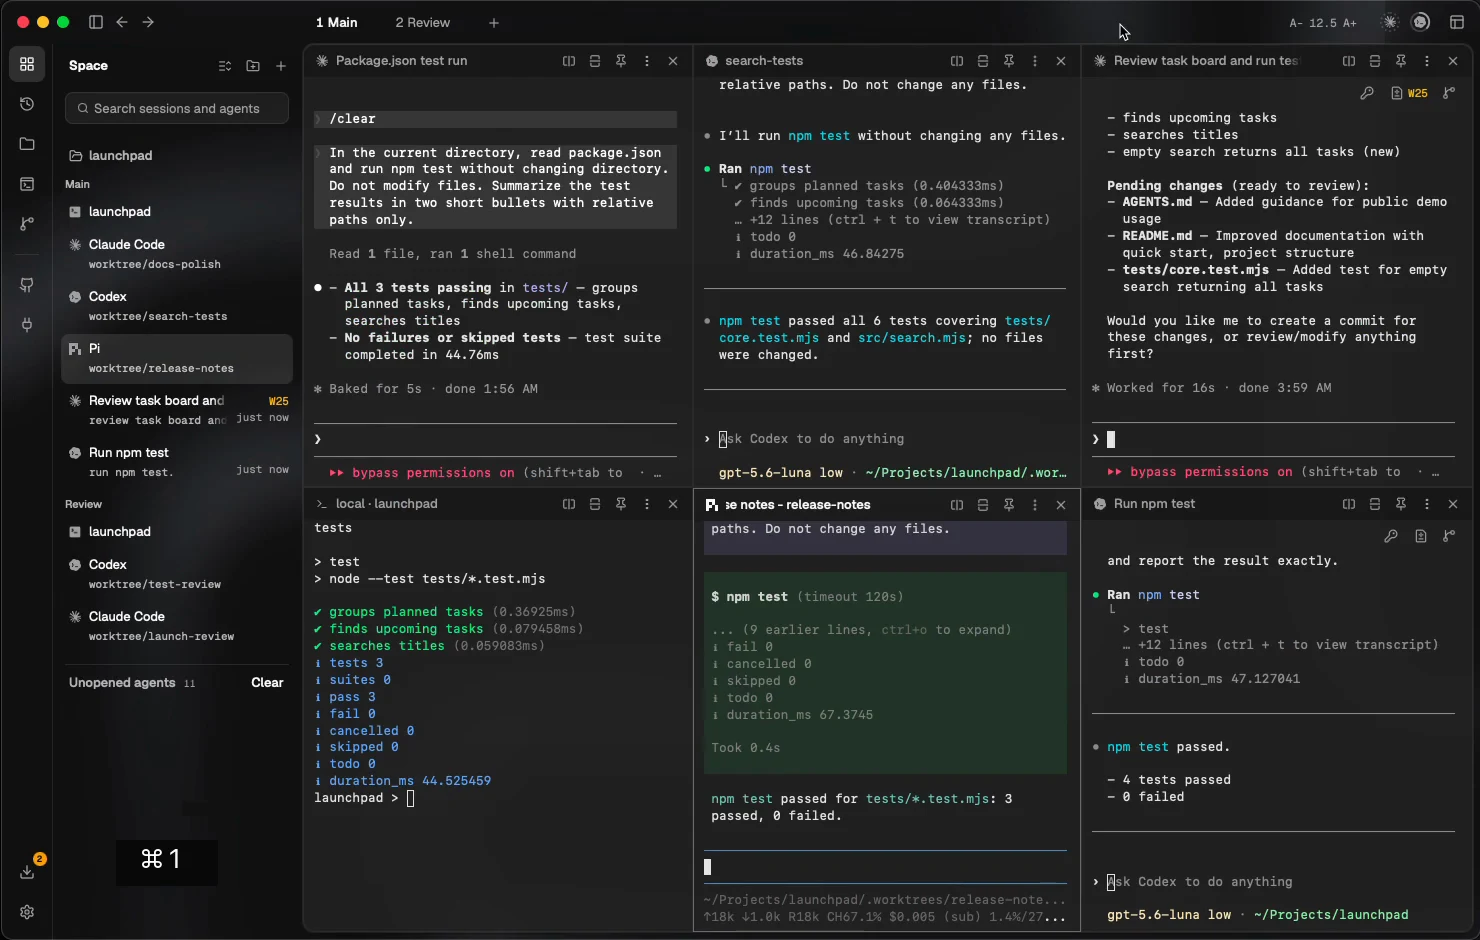Switch to the 2 Review tab

pyautogui.click(x=422, y=22)
